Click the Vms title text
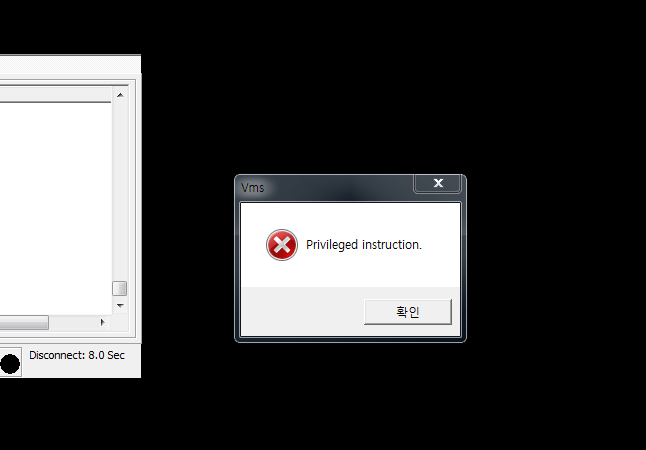Viewport: 646px width, 450px height. coord(253,188)
